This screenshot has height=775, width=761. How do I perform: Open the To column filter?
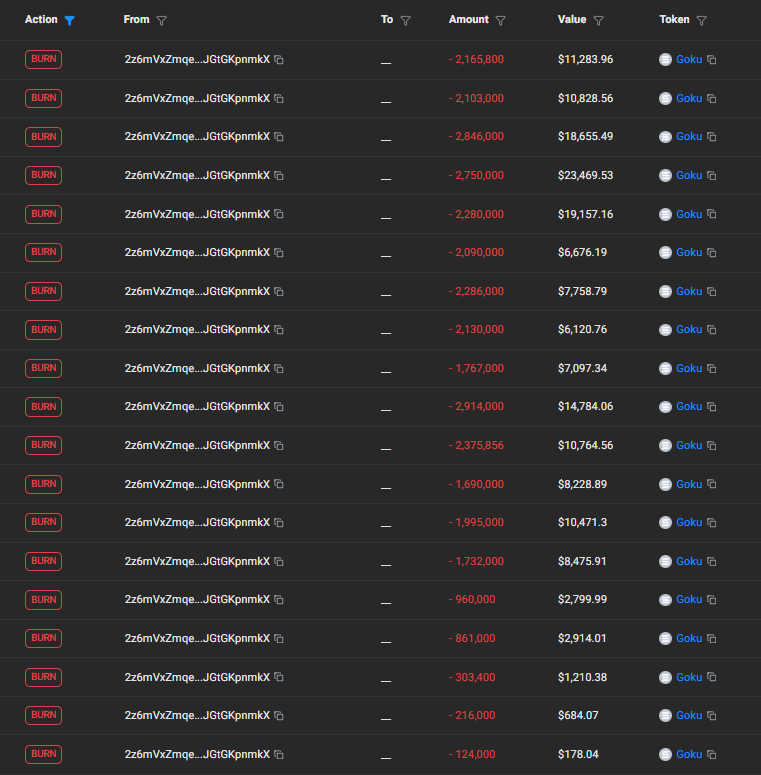point(406,20)
